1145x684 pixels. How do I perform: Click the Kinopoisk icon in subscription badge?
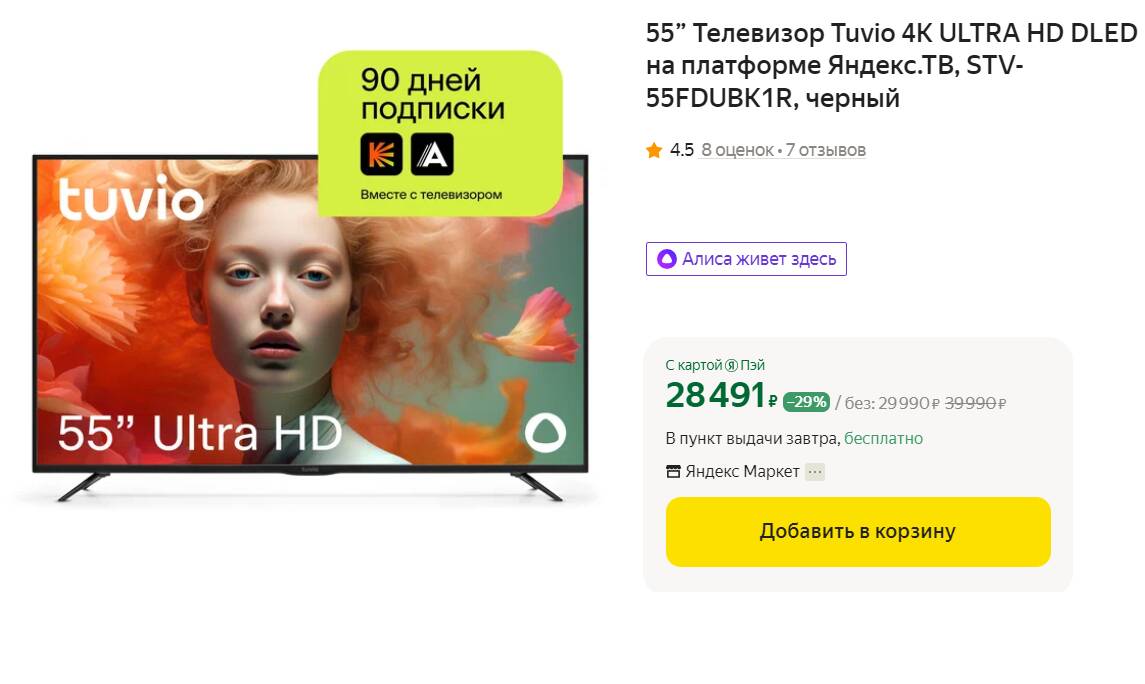(381, 154)
